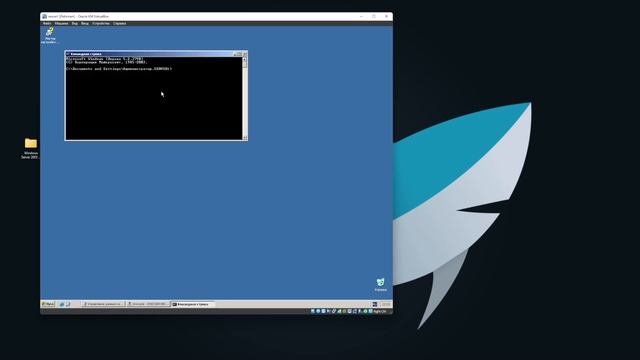The width and height of the screenshot is (640, 360).
Task: Open the Ввод menu in VirtualBox
Action: pyautogui.click(x=85, y=24)
